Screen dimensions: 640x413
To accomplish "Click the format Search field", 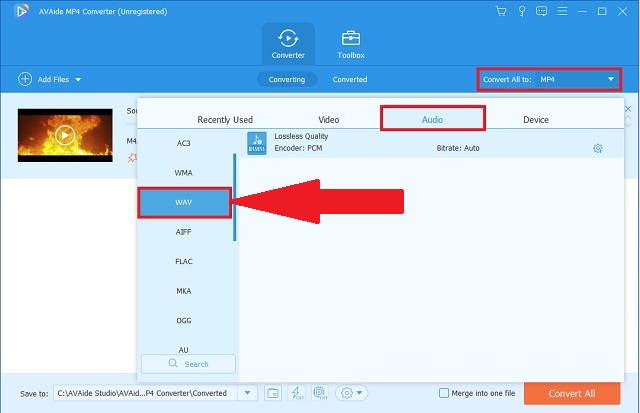I will pos(188,364).
